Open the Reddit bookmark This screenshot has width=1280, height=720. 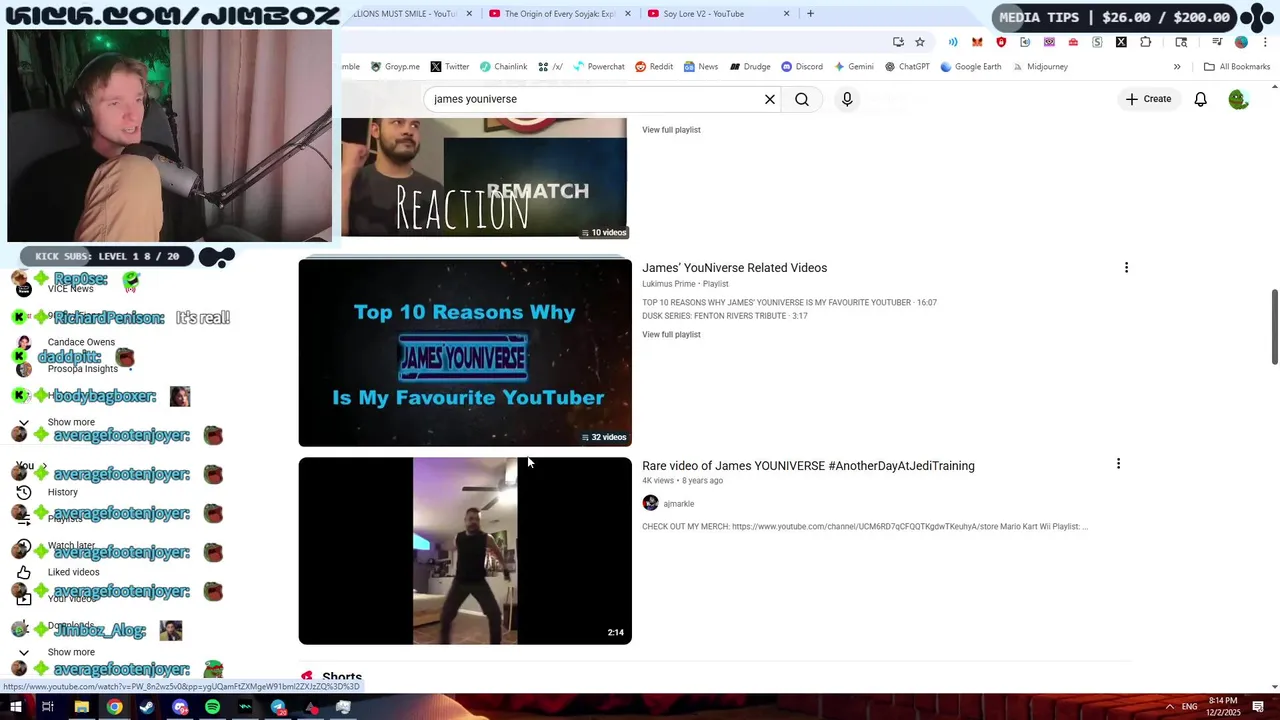(654, 67)
